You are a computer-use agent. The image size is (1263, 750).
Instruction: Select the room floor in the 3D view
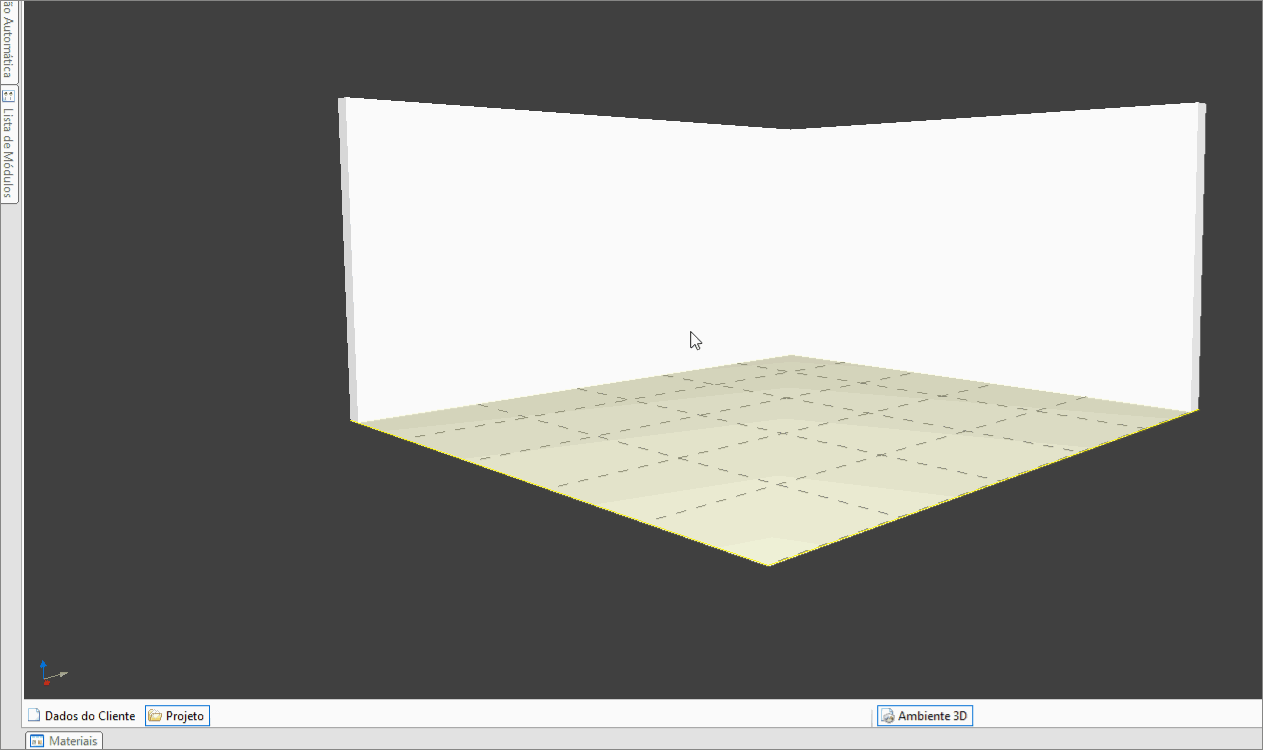point(775,460)
